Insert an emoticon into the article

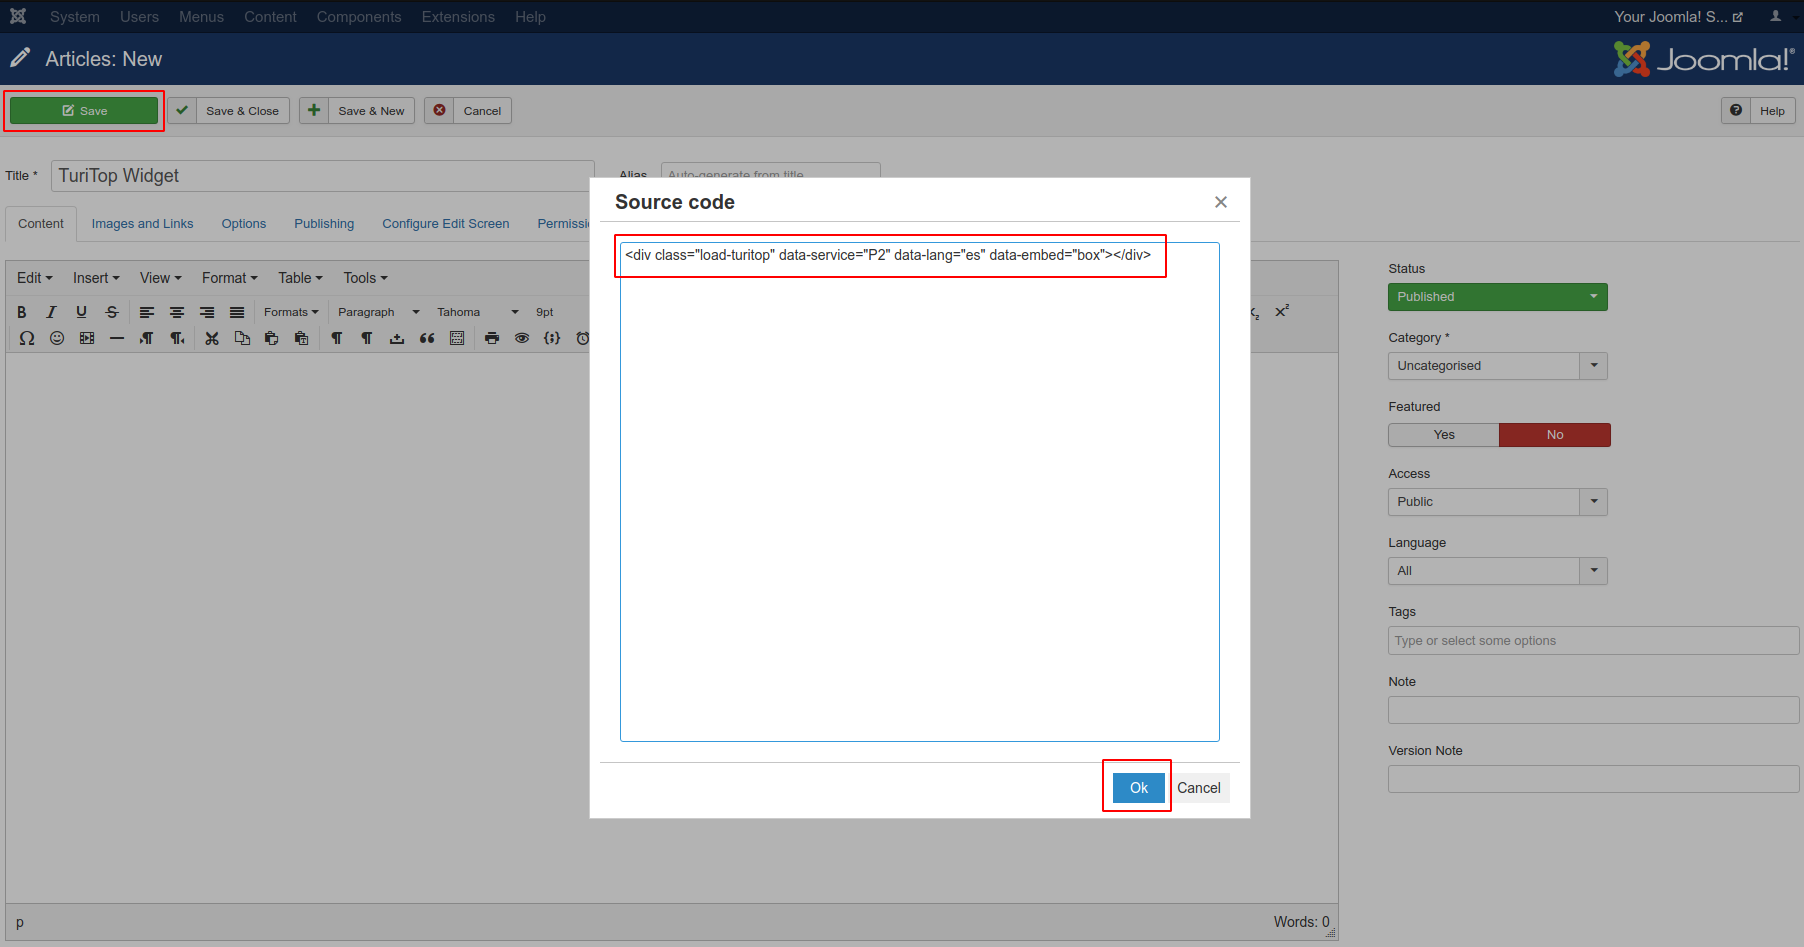point(57,338)
